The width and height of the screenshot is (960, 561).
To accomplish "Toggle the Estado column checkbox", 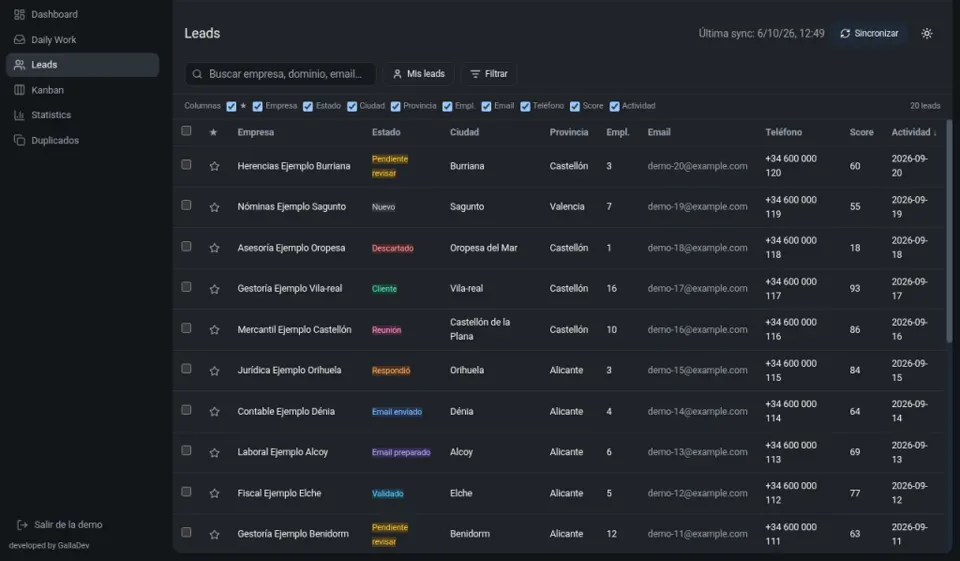I will 307,107.
